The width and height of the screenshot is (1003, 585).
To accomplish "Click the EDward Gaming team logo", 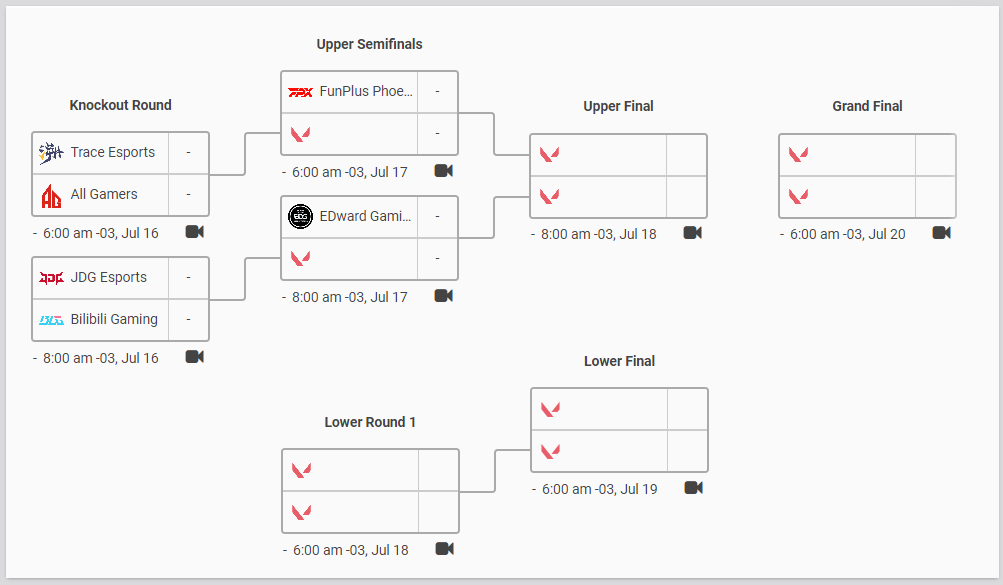I will coord(300,216).
